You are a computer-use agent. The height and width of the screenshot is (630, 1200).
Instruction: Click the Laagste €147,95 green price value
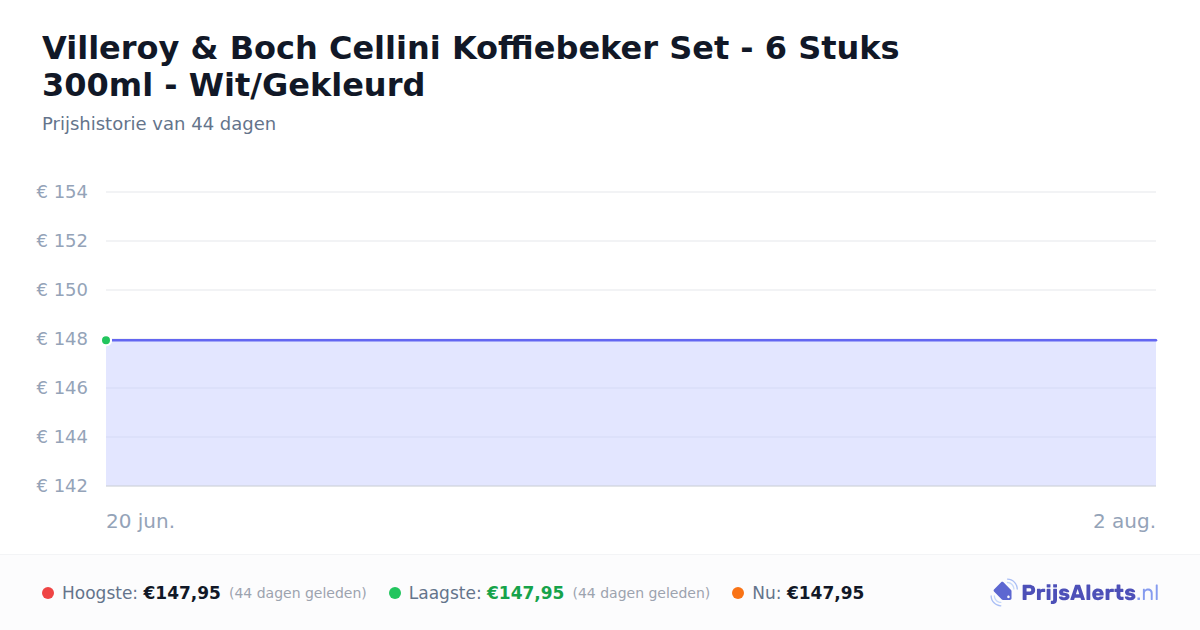525,593
